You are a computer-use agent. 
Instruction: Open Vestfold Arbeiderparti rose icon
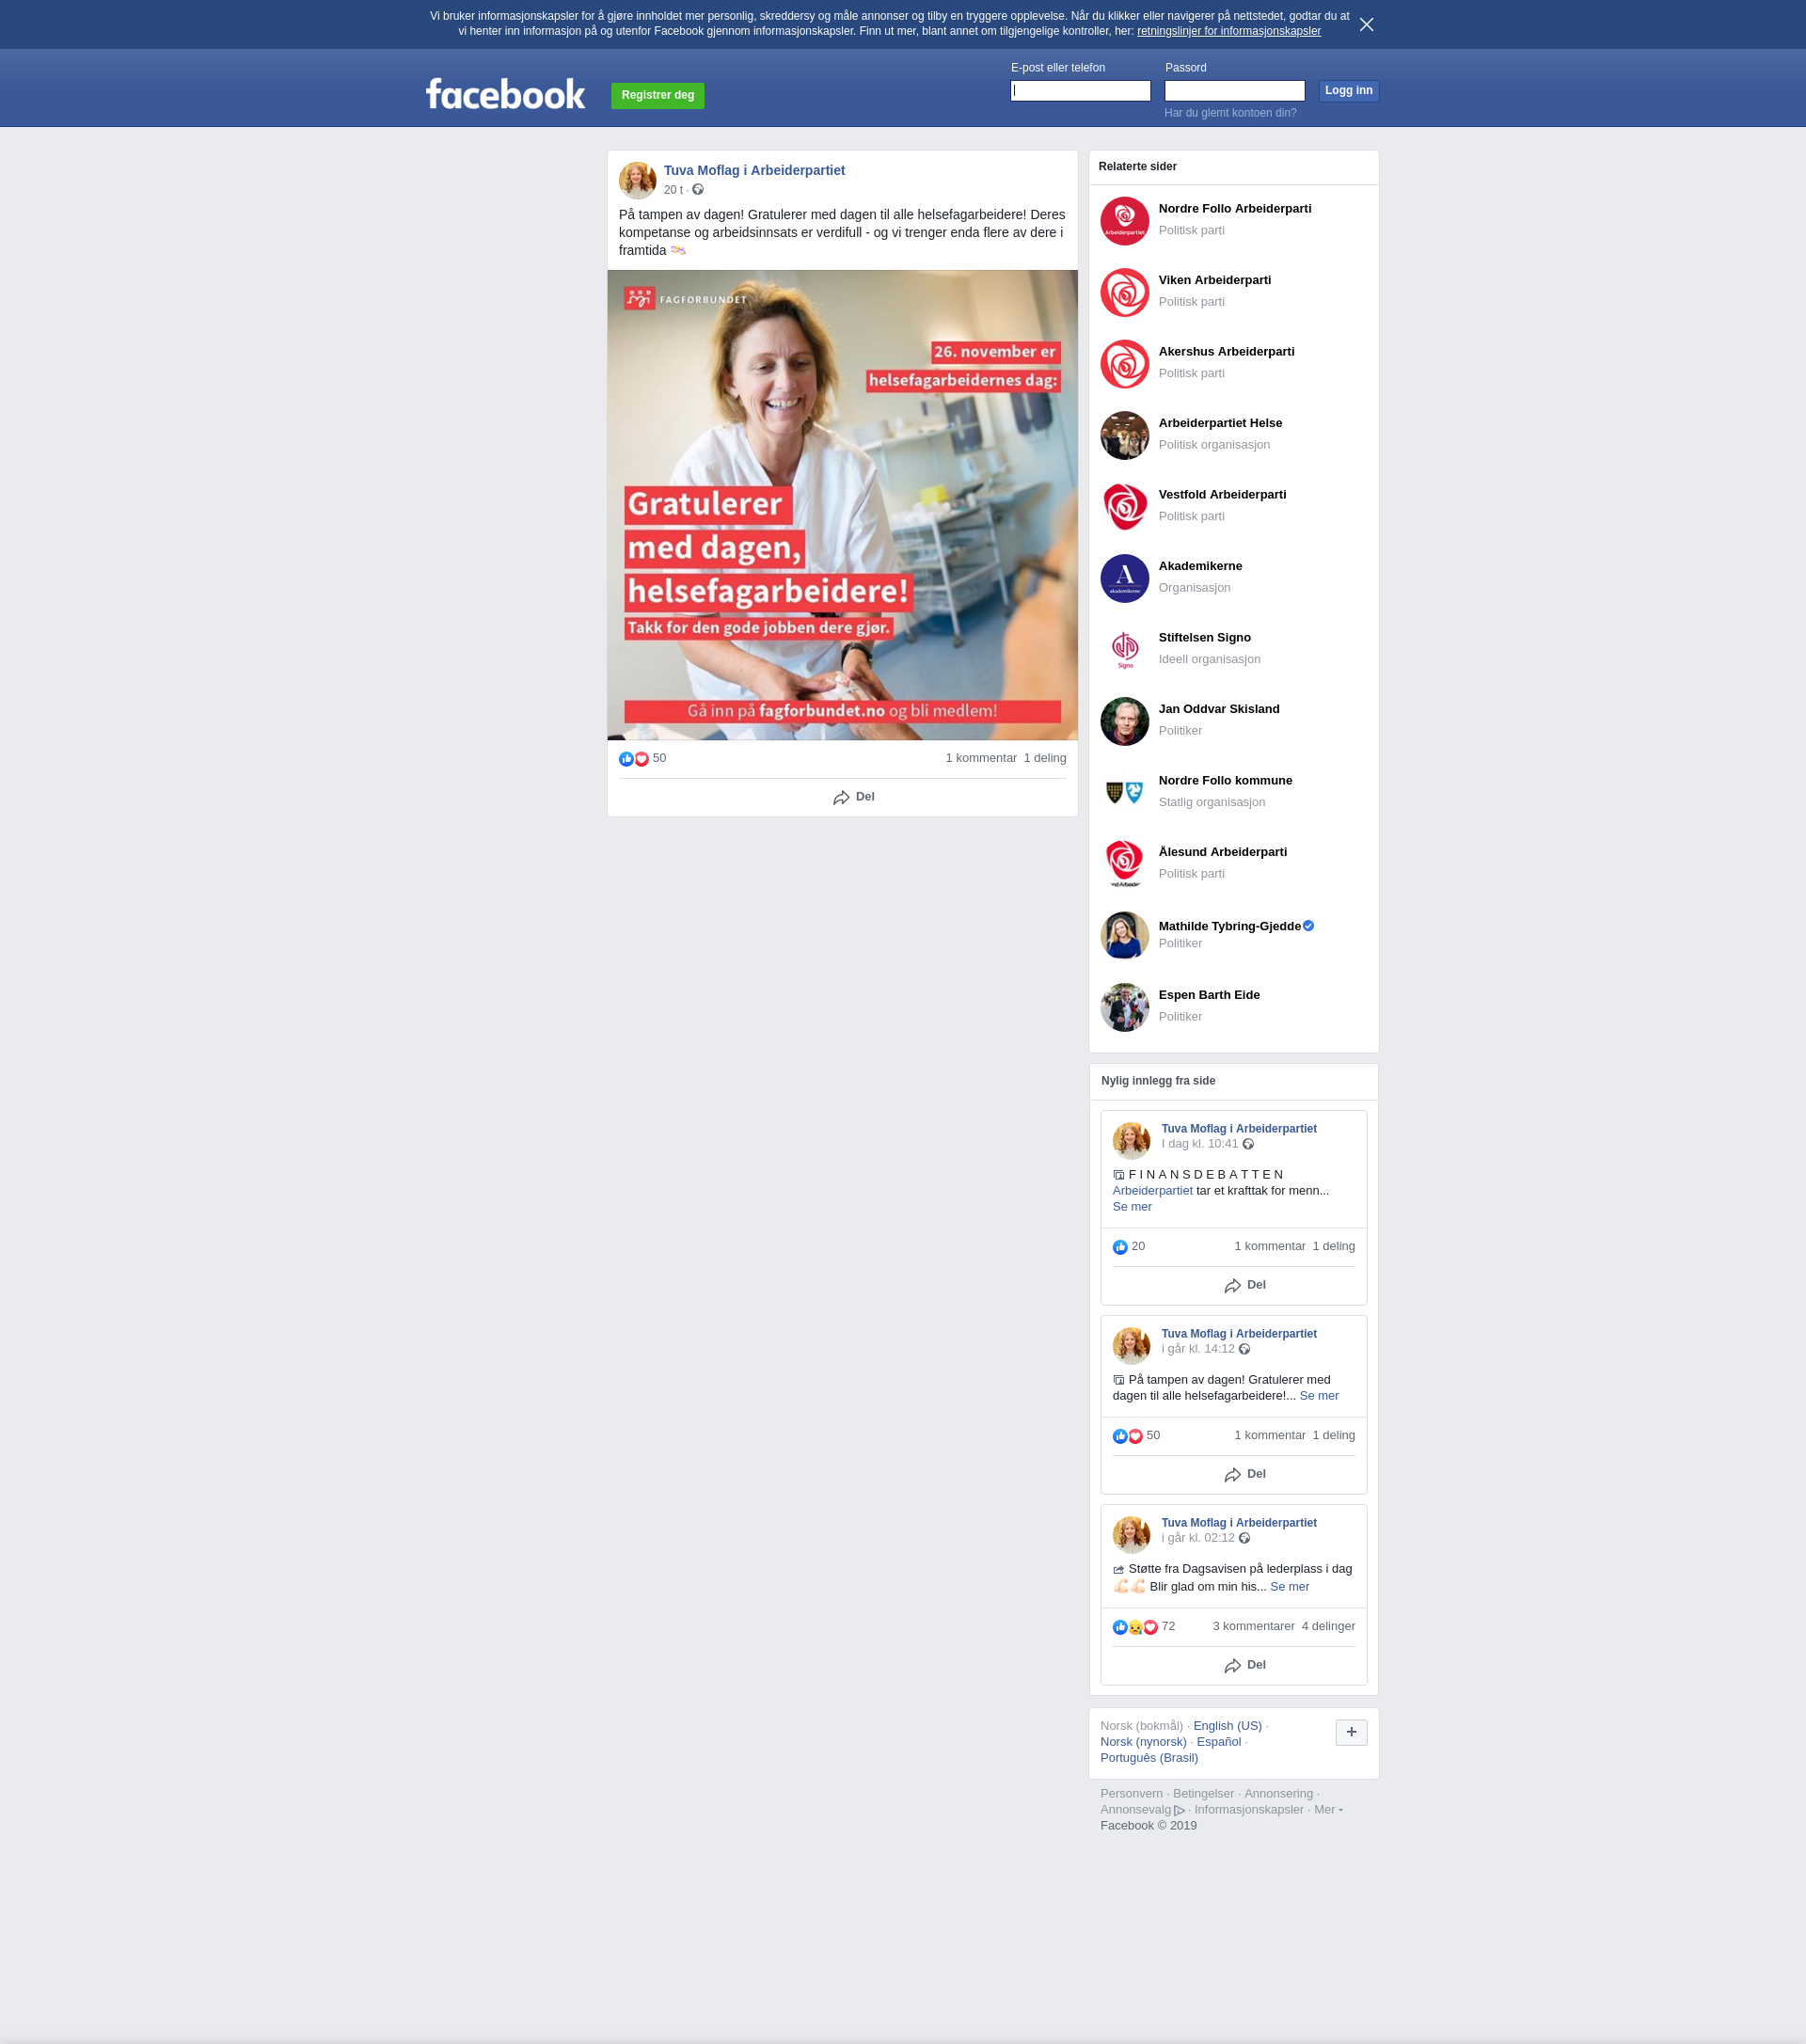click(1124, 507)
